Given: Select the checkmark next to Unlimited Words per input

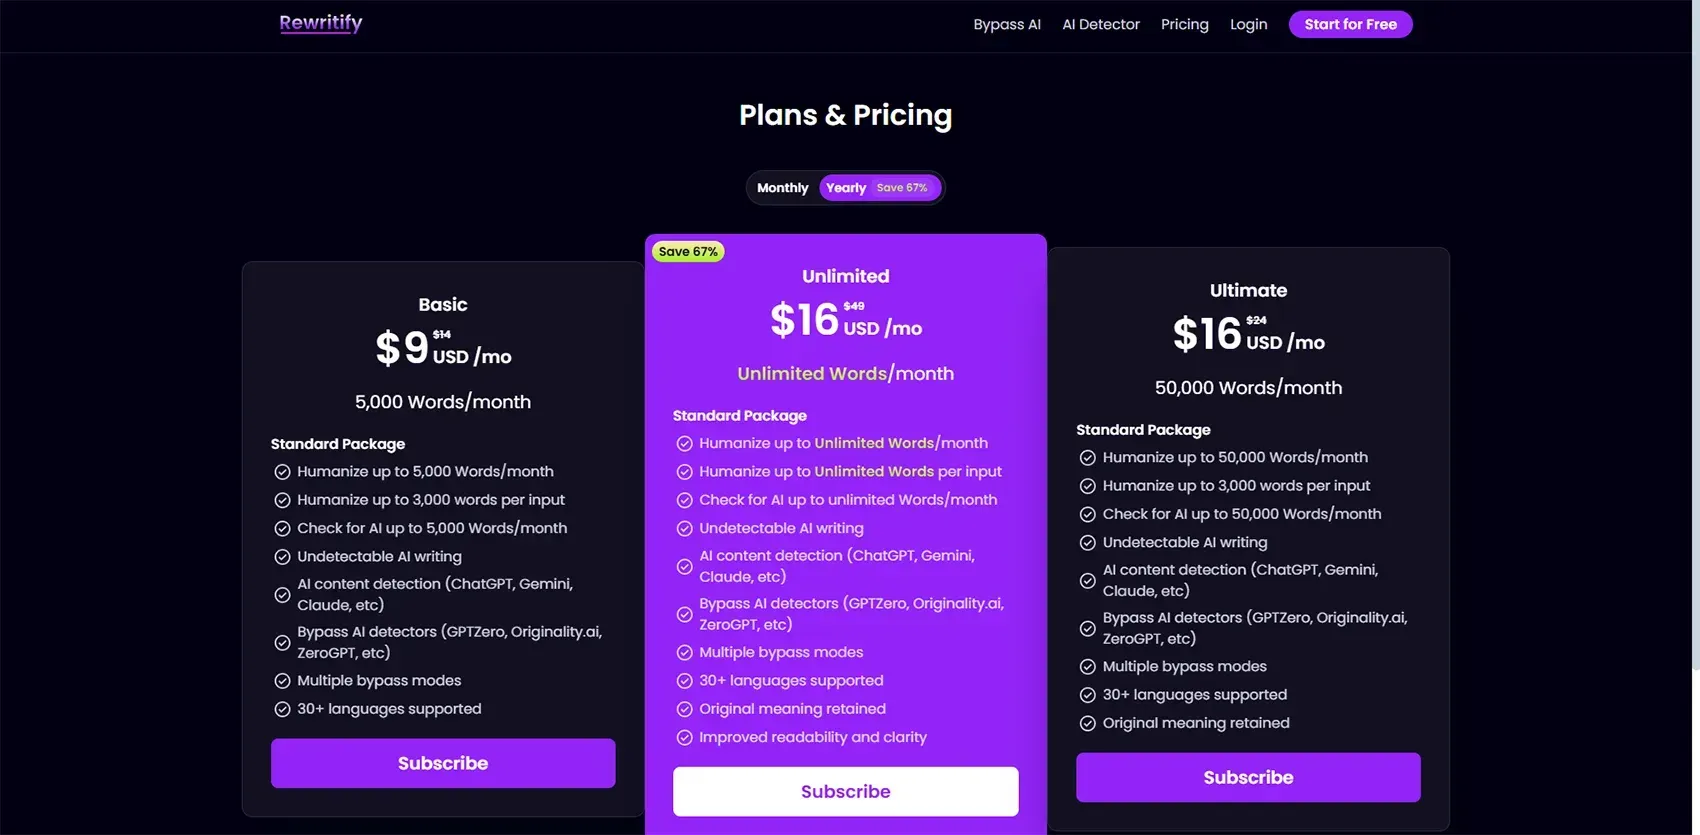Looking at the screenshot, I should tap(684, 471).
